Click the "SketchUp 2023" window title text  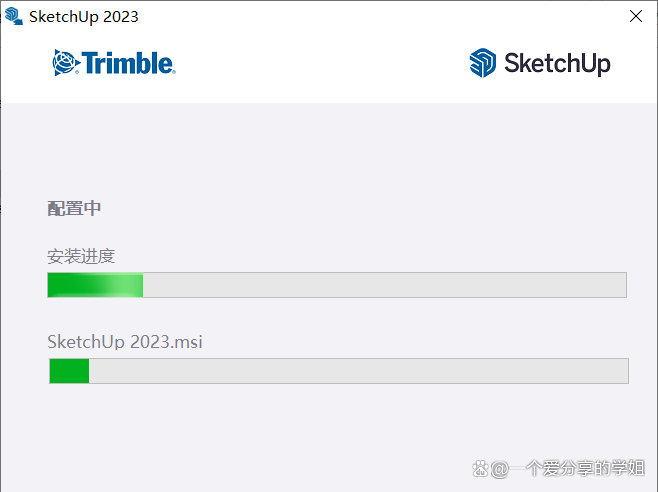84,16
